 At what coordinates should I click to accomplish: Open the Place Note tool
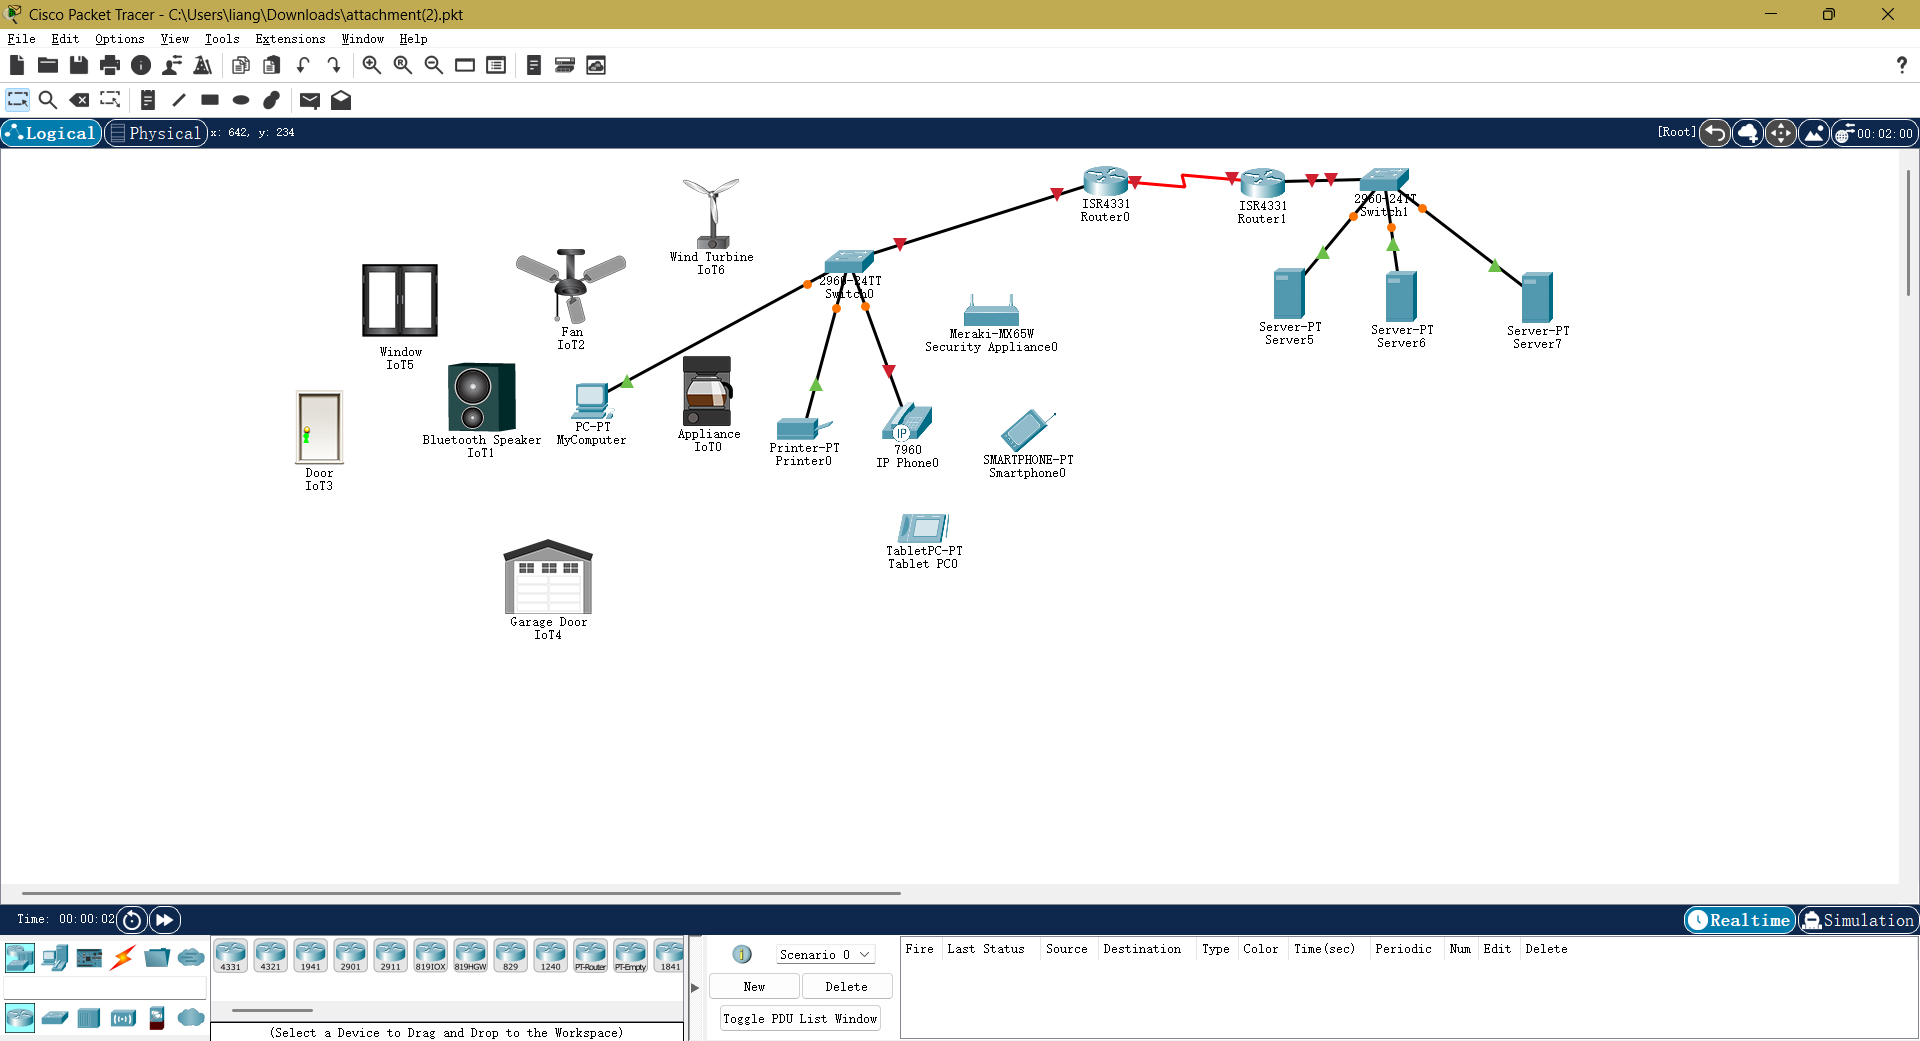click(x=148, y=100)
